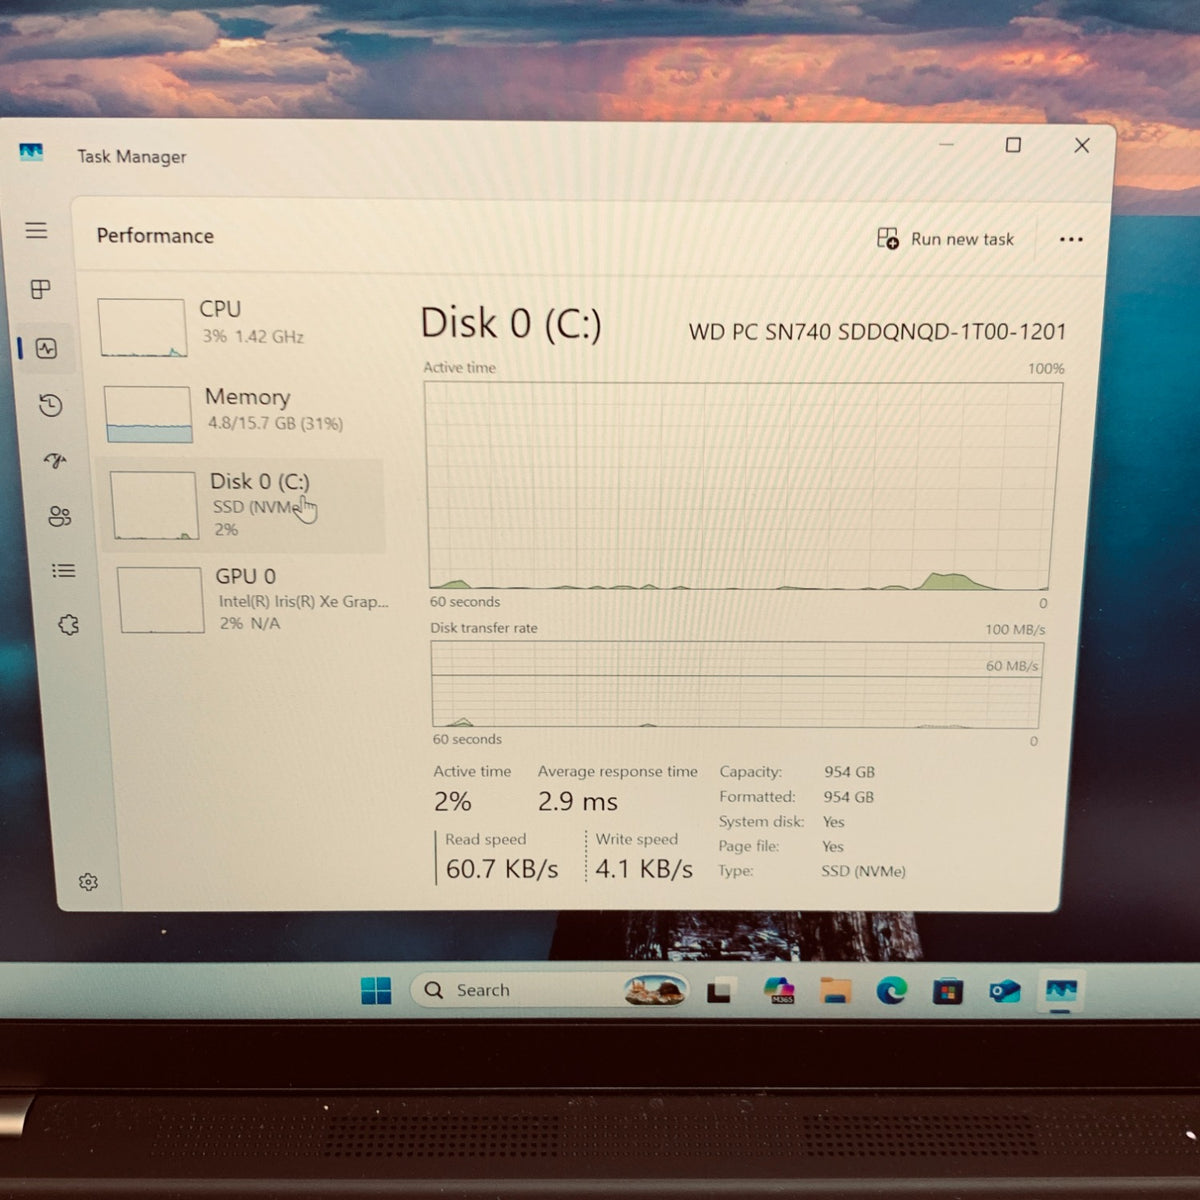The image size is (1200, 1200).
Task: Select the Performance page icon in sidebar
Action: coord(46,348)
